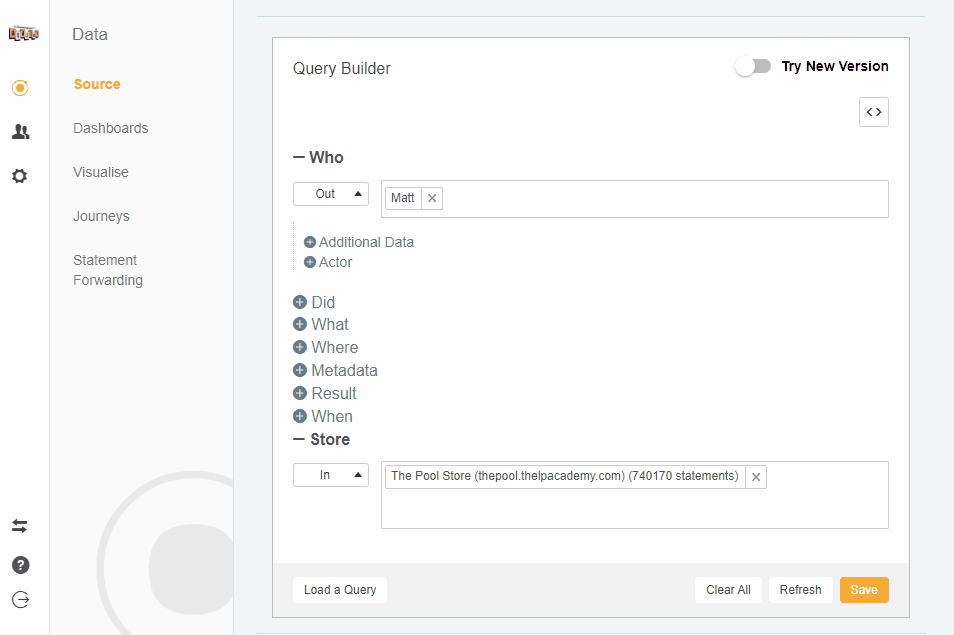Open the Users section via people icon
The height and width of the screenshot is (635, 954).
(x=20, y=131)
